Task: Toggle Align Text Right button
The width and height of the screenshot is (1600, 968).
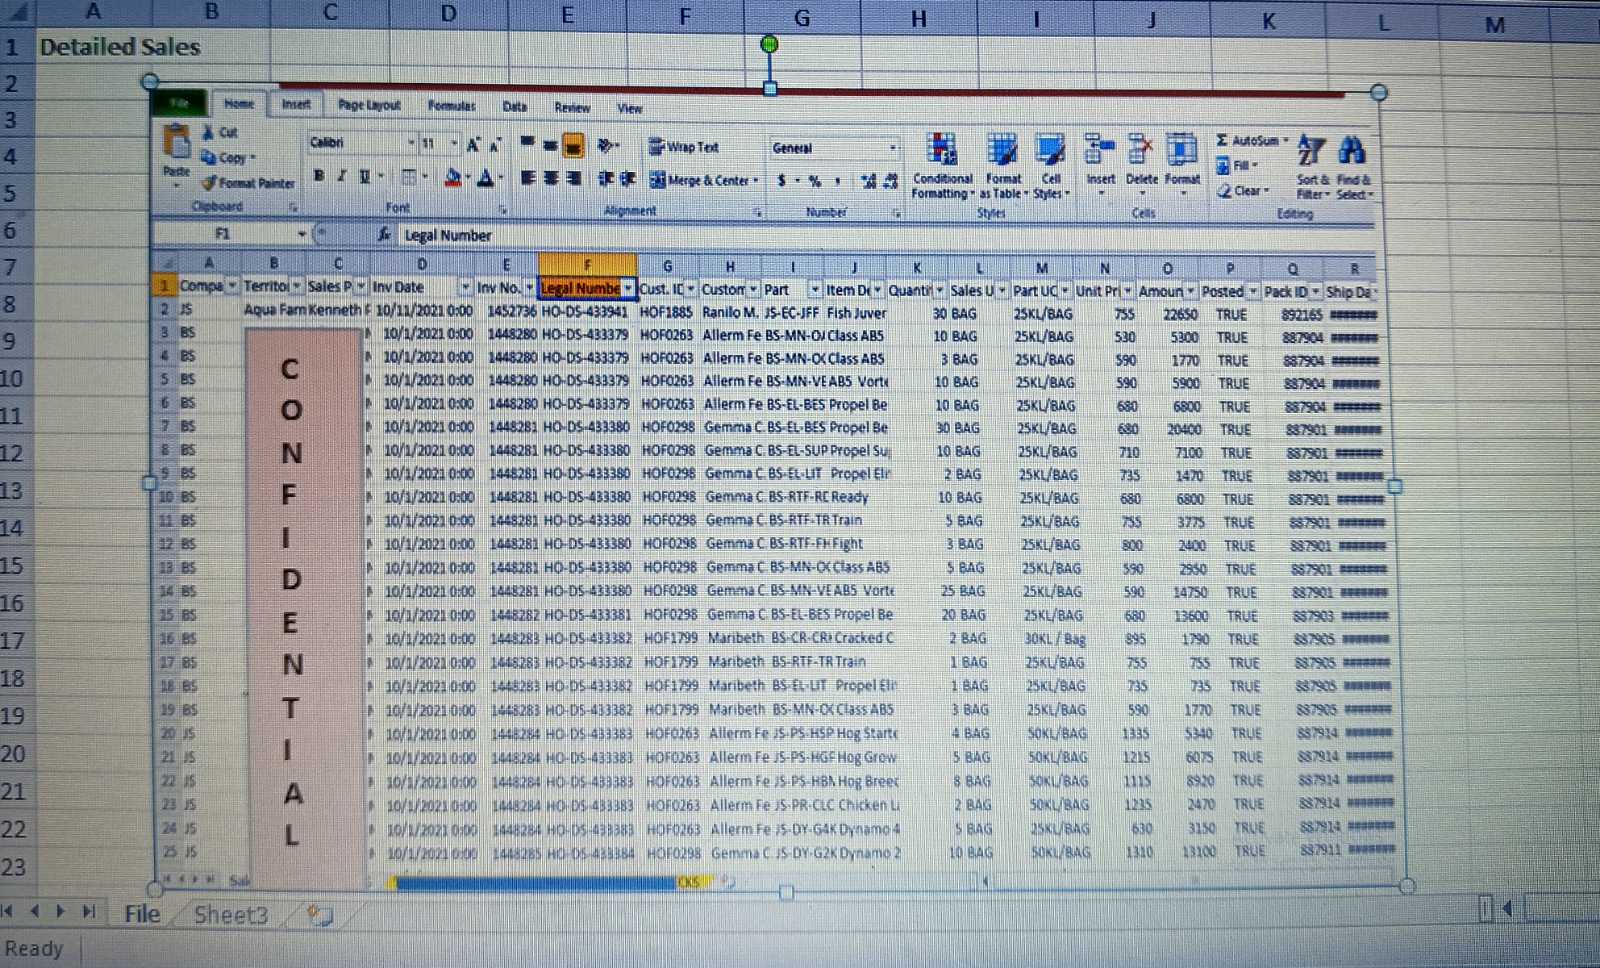Action: click(573, 178)
